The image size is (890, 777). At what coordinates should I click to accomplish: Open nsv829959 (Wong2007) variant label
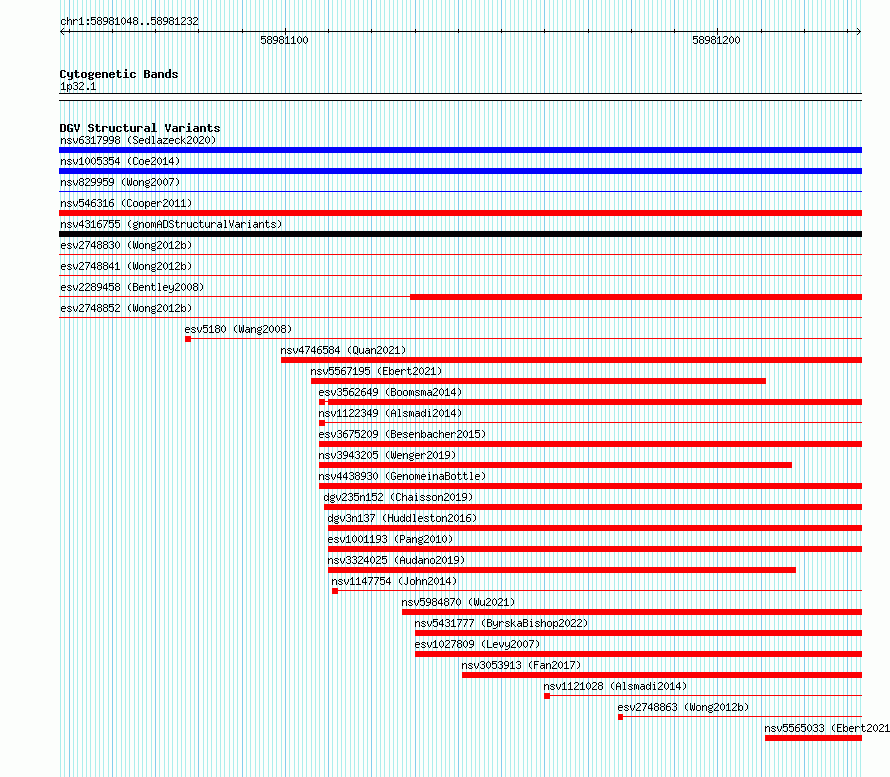(120, 182)
